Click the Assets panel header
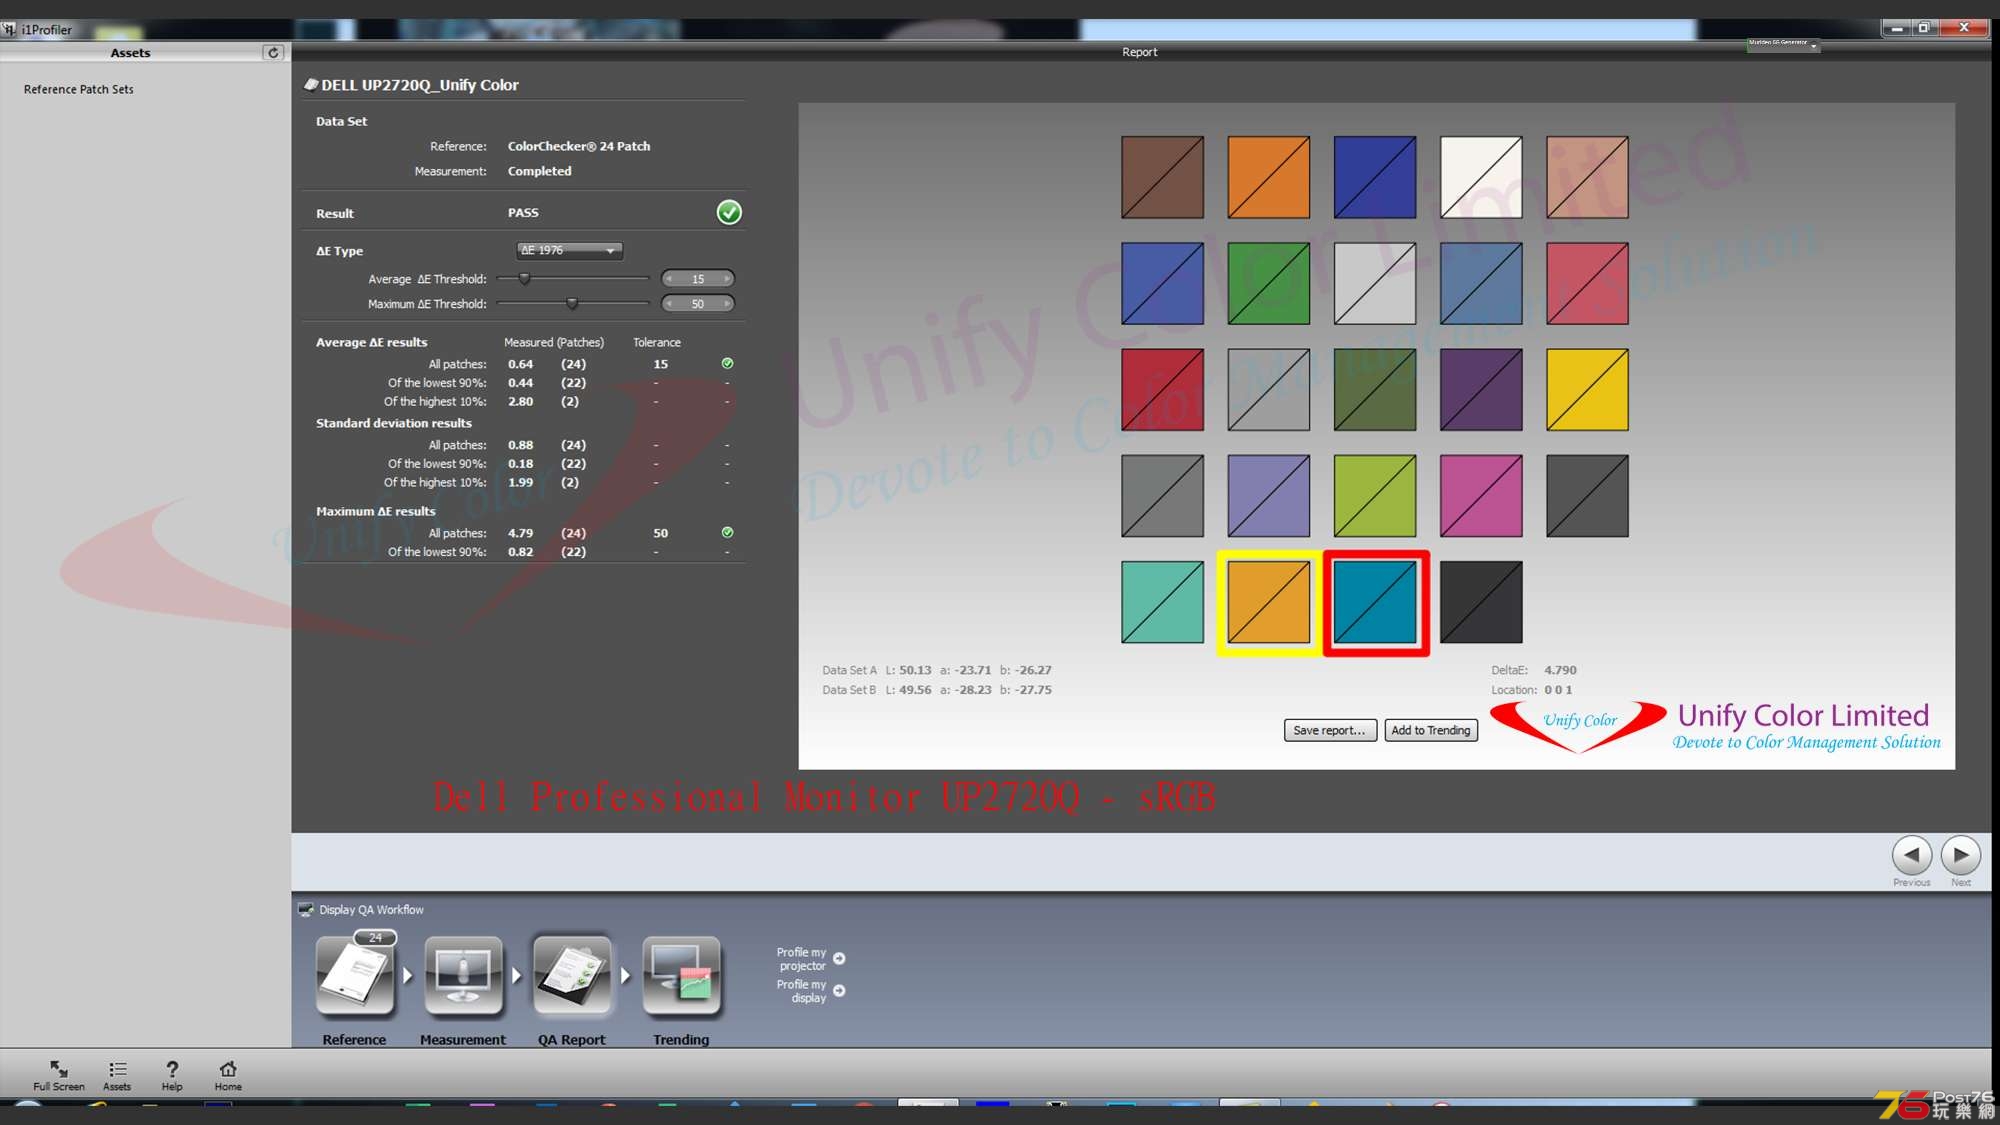 pos(130,52)
